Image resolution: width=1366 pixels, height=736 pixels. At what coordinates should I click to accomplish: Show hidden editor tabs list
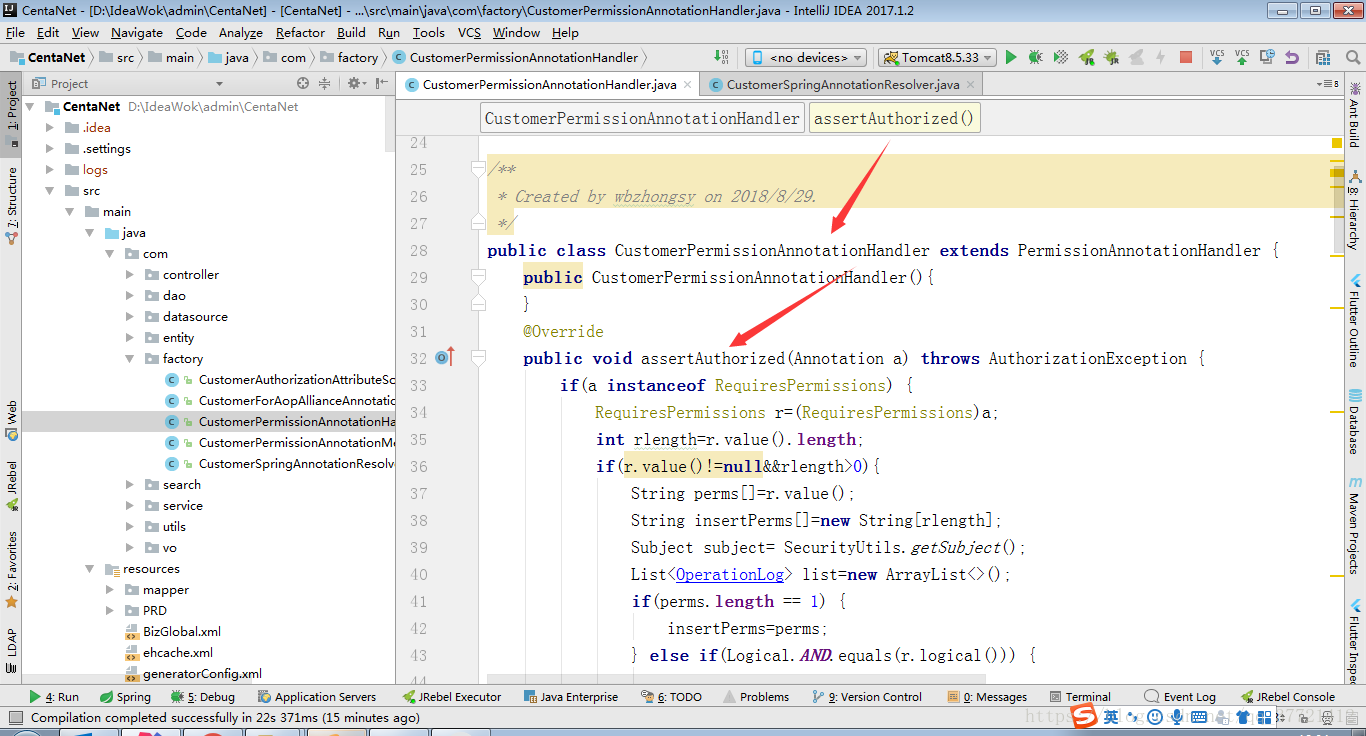(x=1328, y=85)
